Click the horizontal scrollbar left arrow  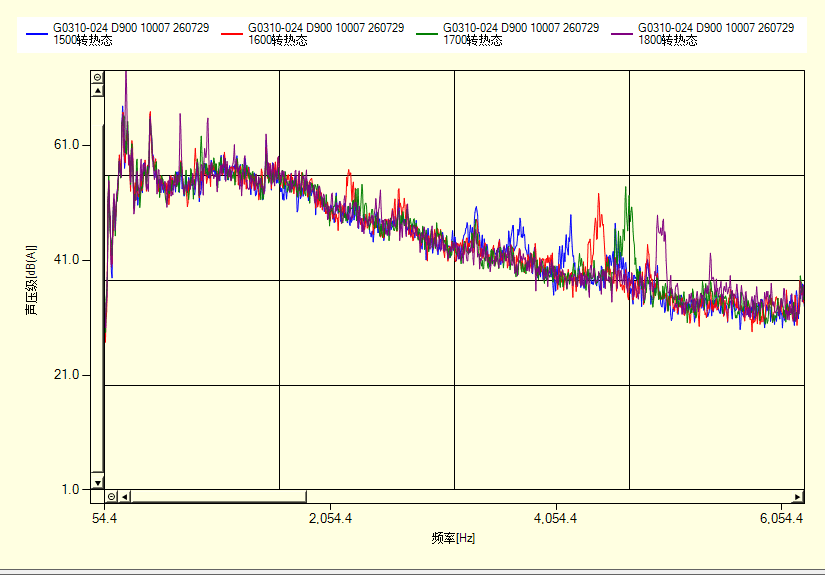click(x=124, y=497)
